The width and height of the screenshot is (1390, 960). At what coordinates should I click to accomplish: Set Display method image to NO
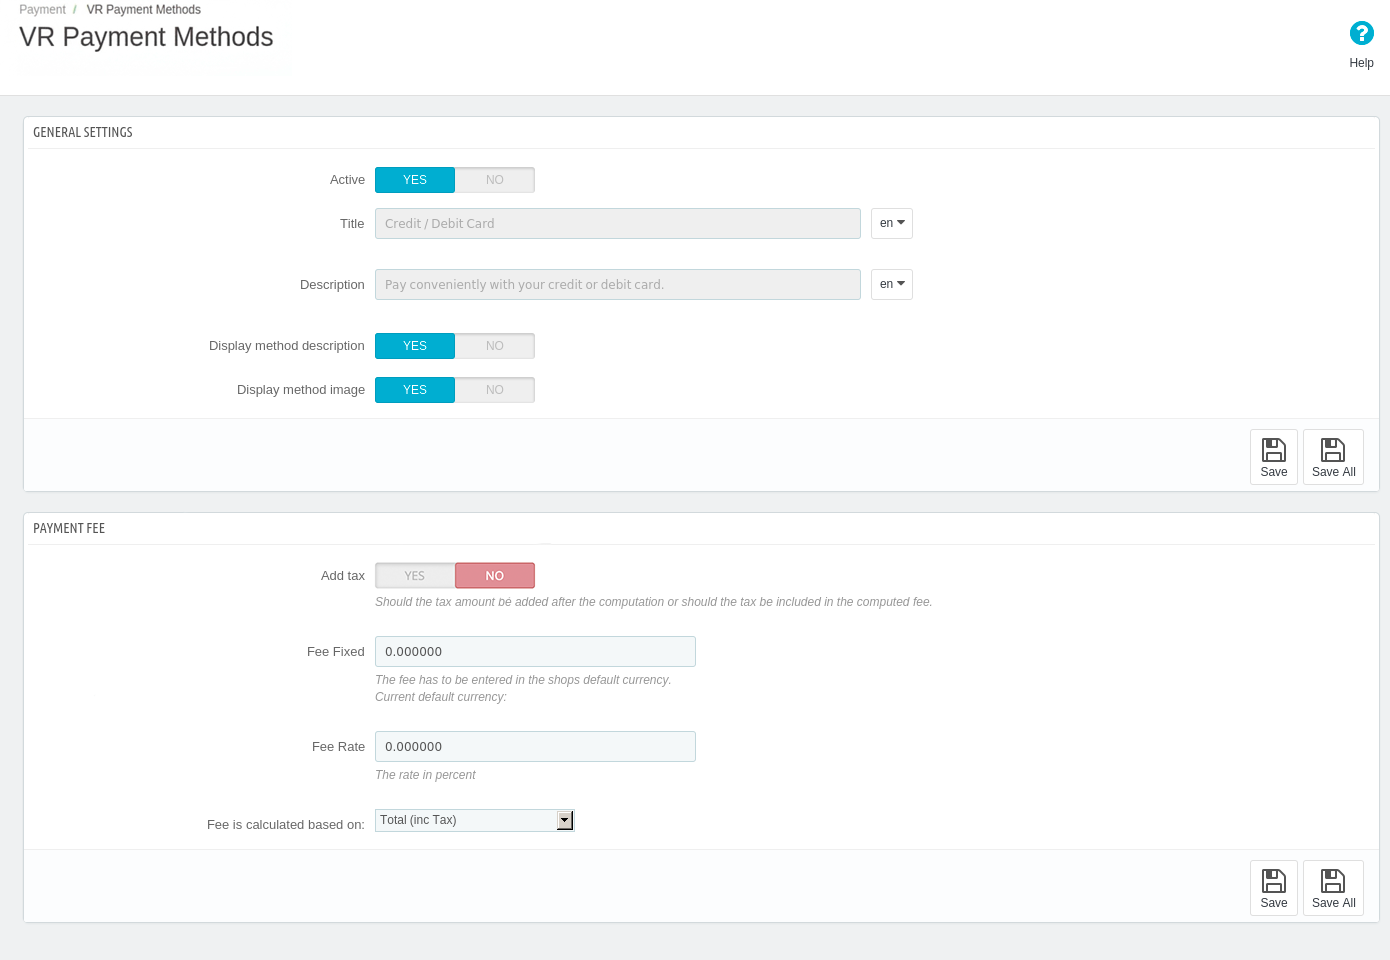pyautogui.click(x=495, y=390)
